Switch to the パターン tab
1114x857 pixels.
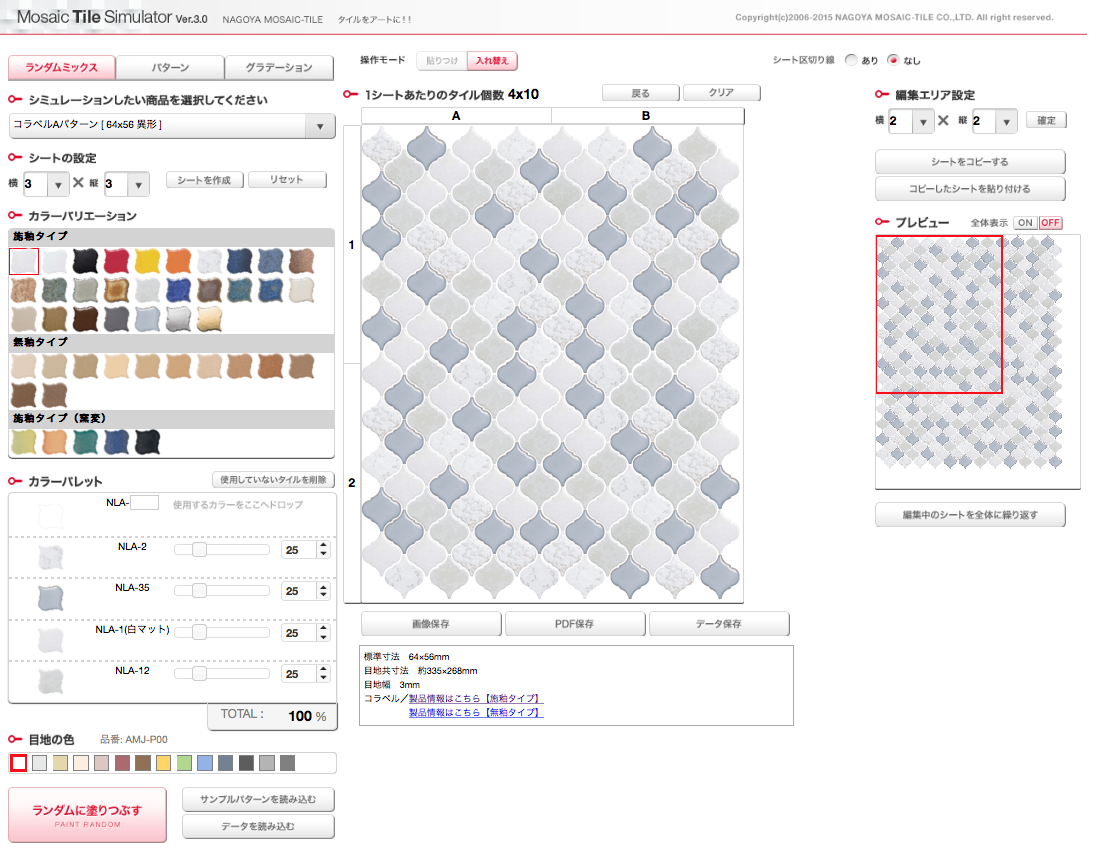(x=170, y=68)
